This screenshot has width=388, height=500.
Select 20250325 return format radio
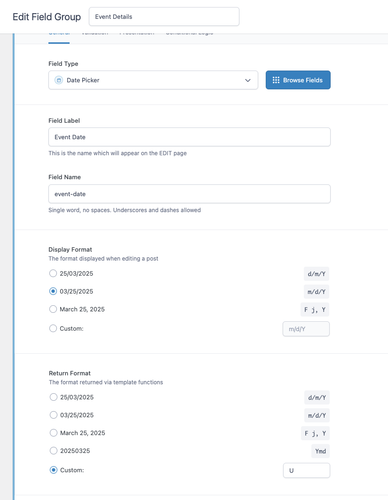pyautogui.click(x=53, y=451)
